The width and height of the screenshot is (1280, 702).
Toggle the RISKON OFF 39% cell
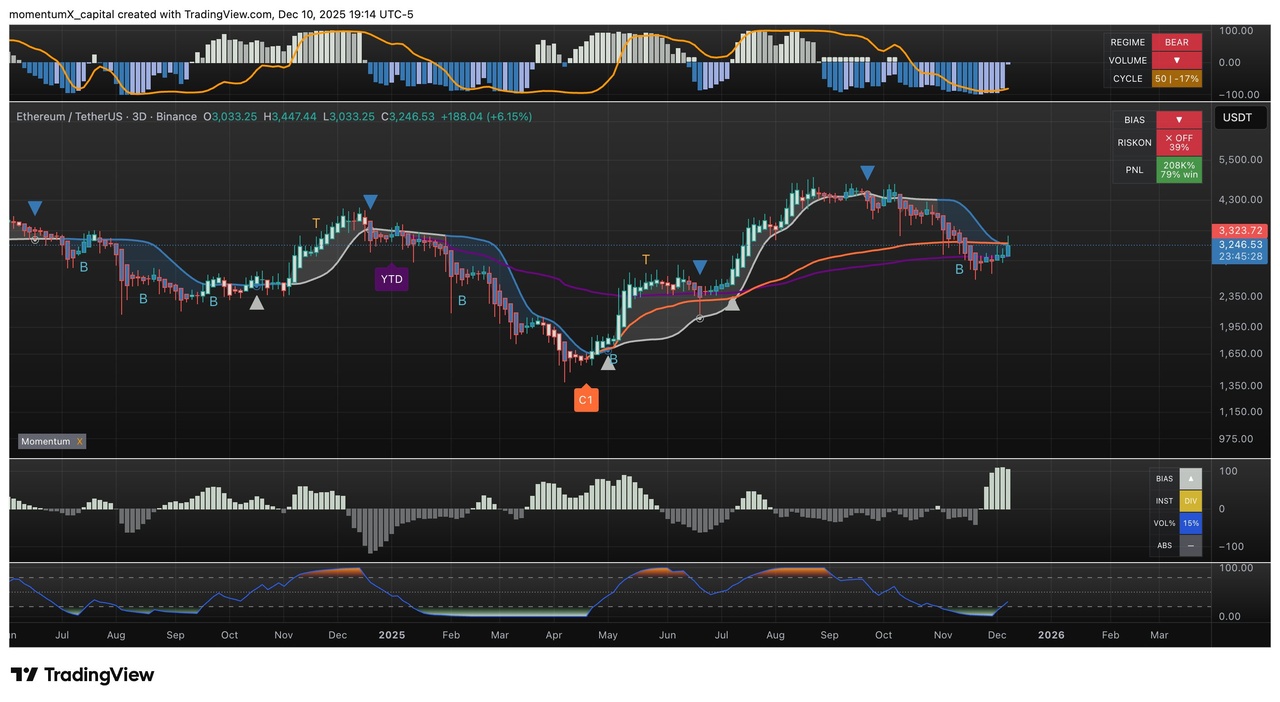pos(1178,143)
